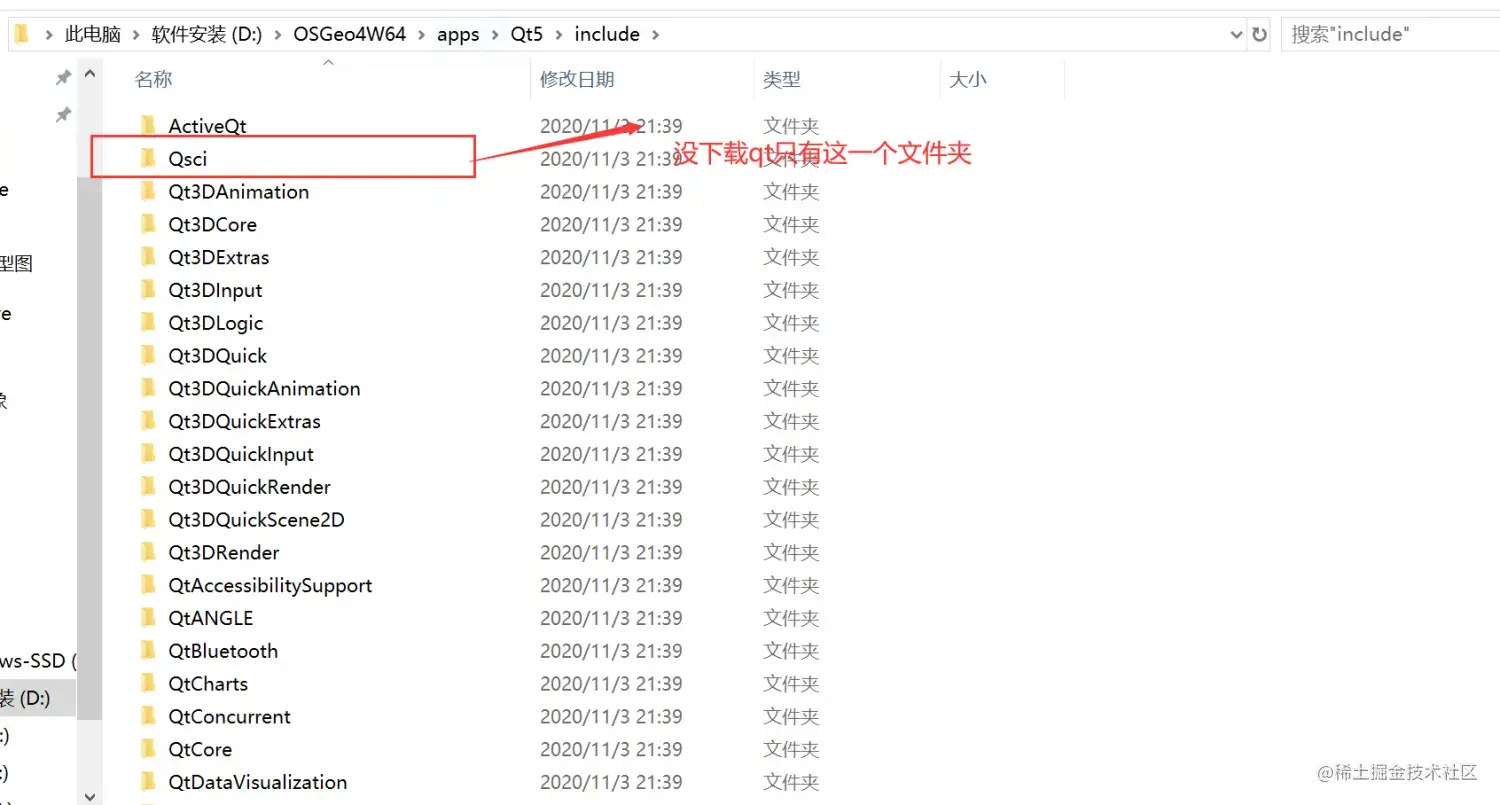The image size is (1500, 805).
Task: Click the Qt3DQuickRender folder icon
Action: coord(148,487)
